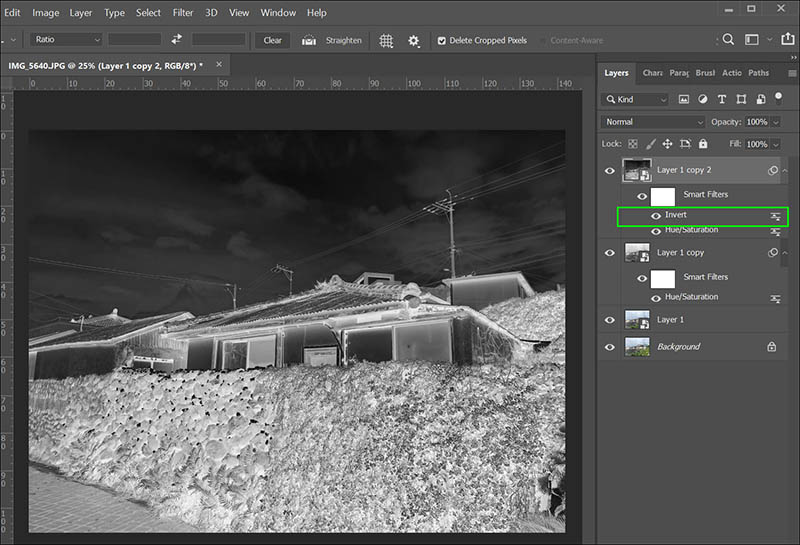This screenshot has width=800, height=545.
Task: Hide Layer 1 visibility eye
Action: (x=610, y=320)
